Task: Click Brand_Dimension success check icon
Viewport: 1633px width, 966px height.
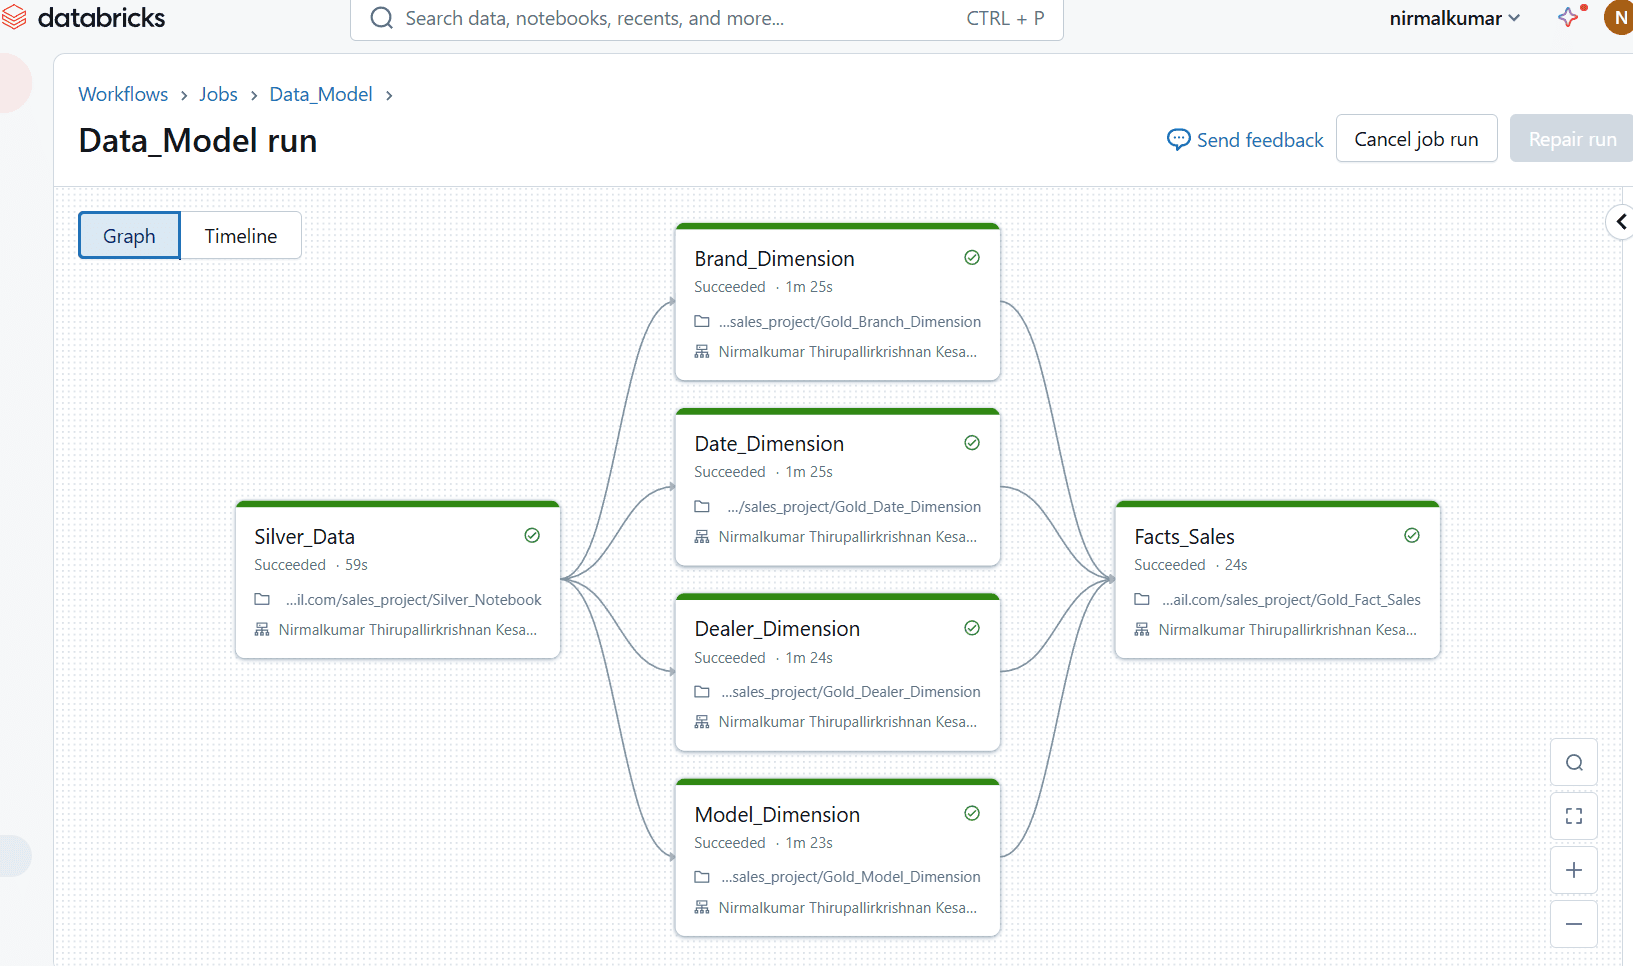Action: click(972, 258)
